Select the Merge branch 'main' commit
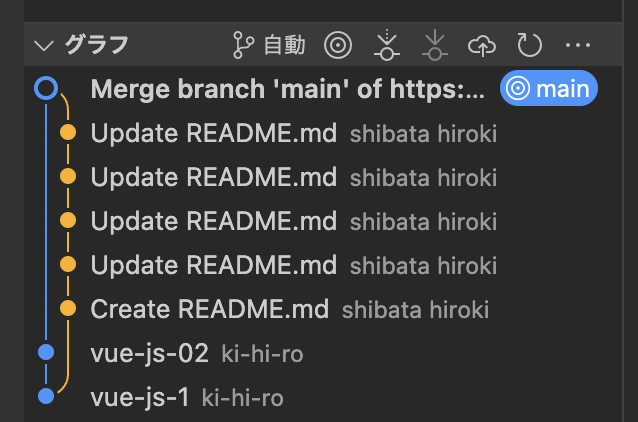The image size is (638, 422). [x=323, y=88]
